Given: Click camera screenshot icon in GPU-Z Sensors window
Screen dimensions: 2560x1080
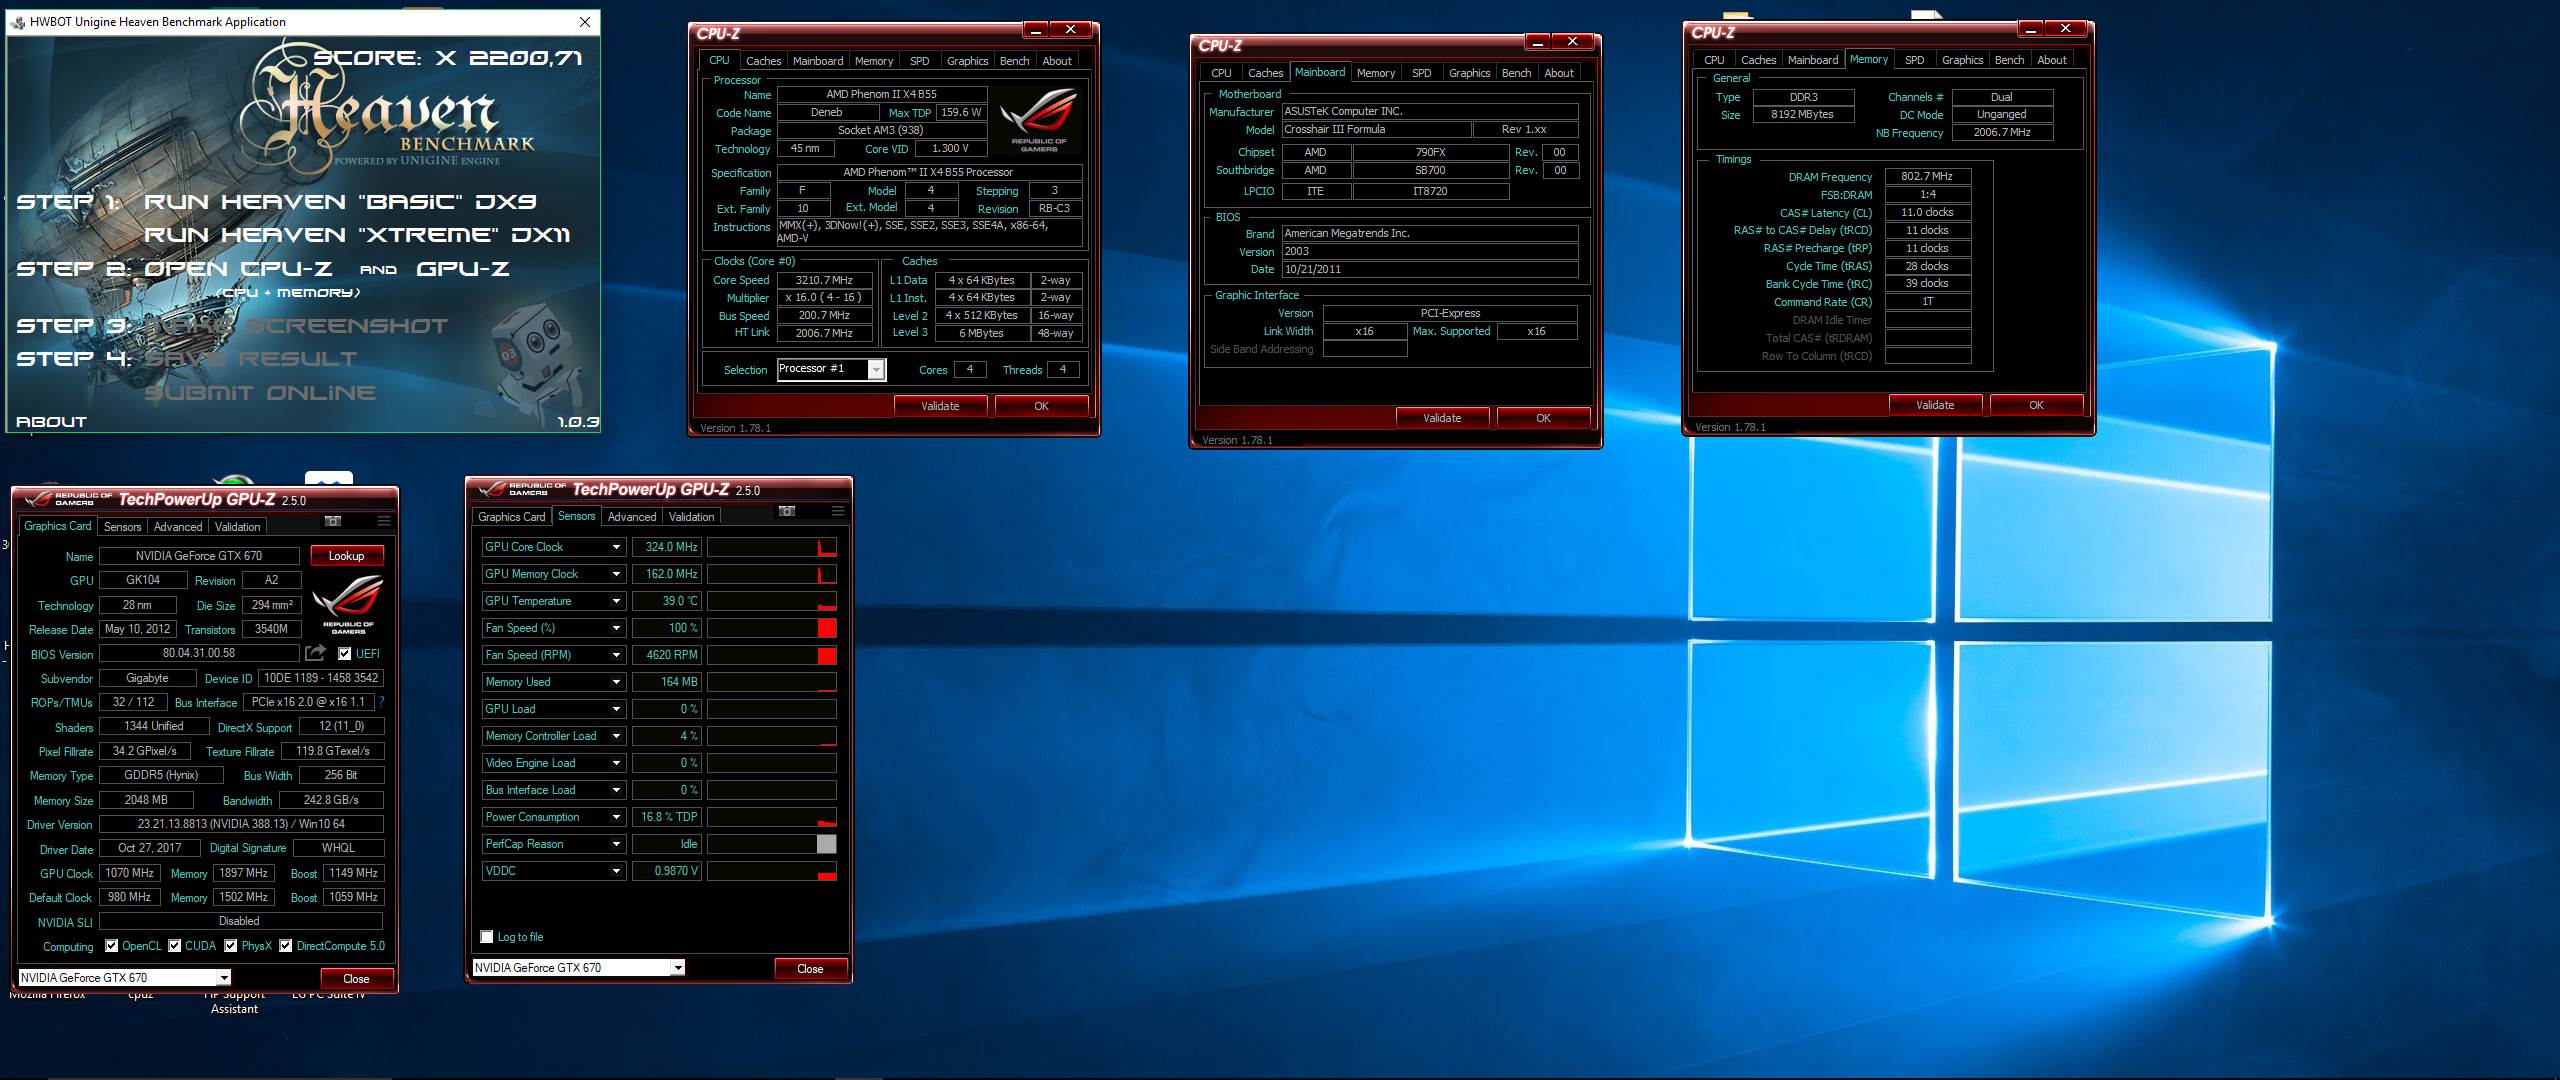Looking at the screenshot, I should (787, 511).
